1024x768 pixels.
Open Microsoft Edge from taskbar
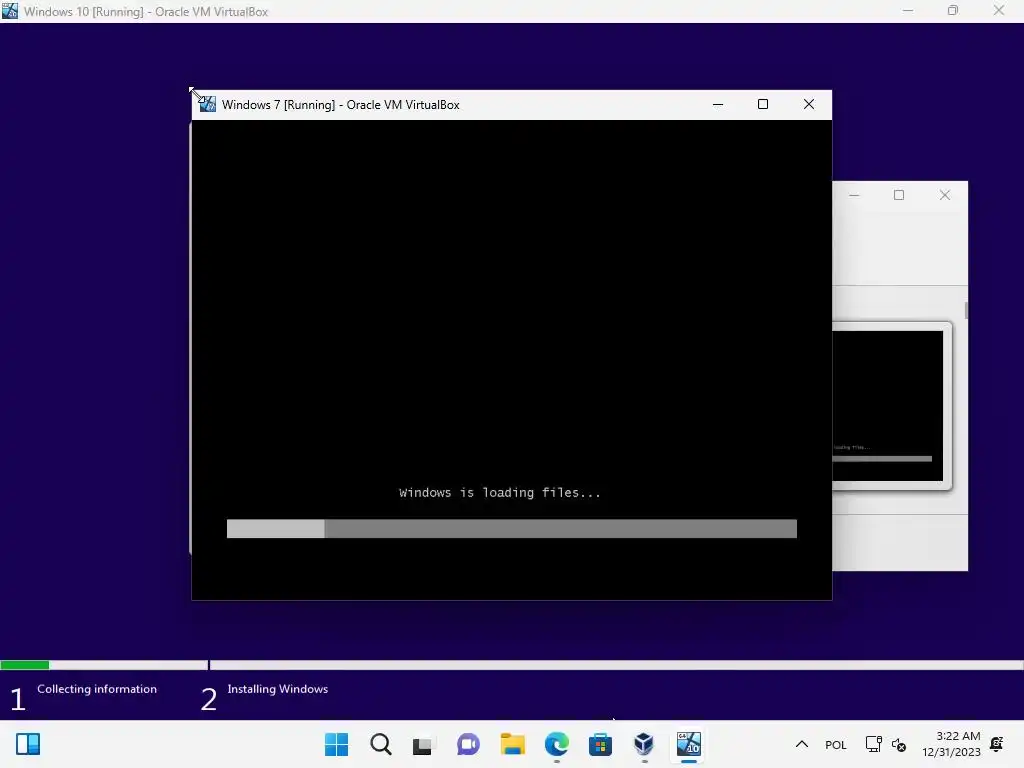click(x=556, y=744)
